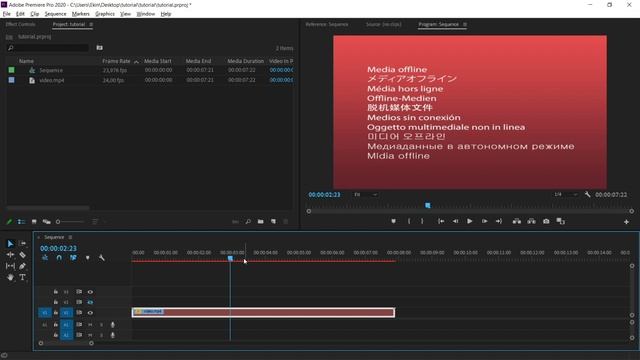Go to Out point in Program monitor
Viewport: 640px width, 360px height.
499,221
